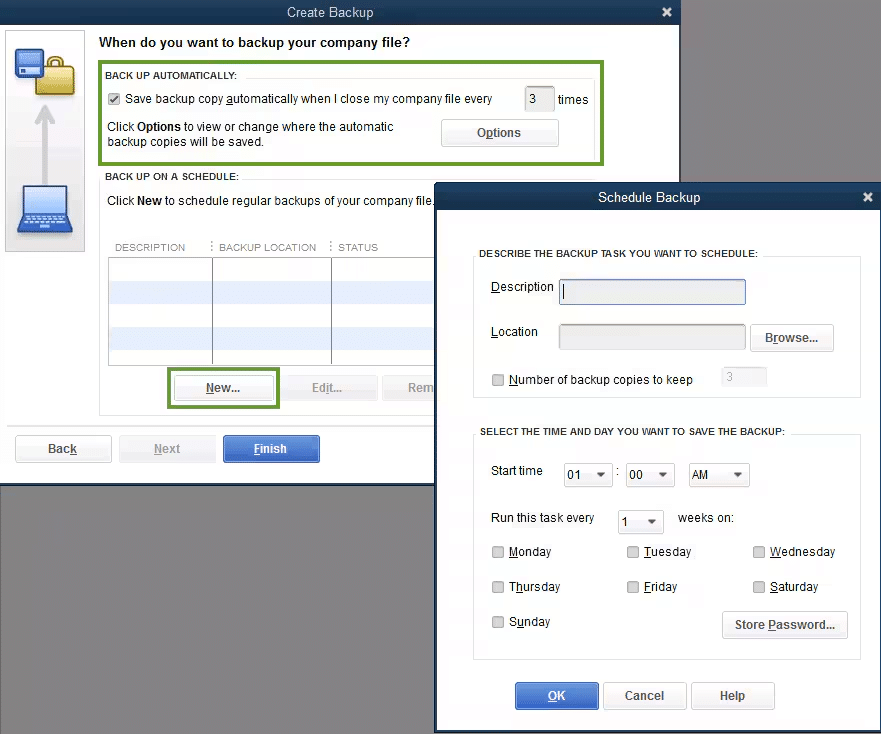Click New to schedule a backup
The width and height of the screenshot is (881, 734).
pos(223,387)
